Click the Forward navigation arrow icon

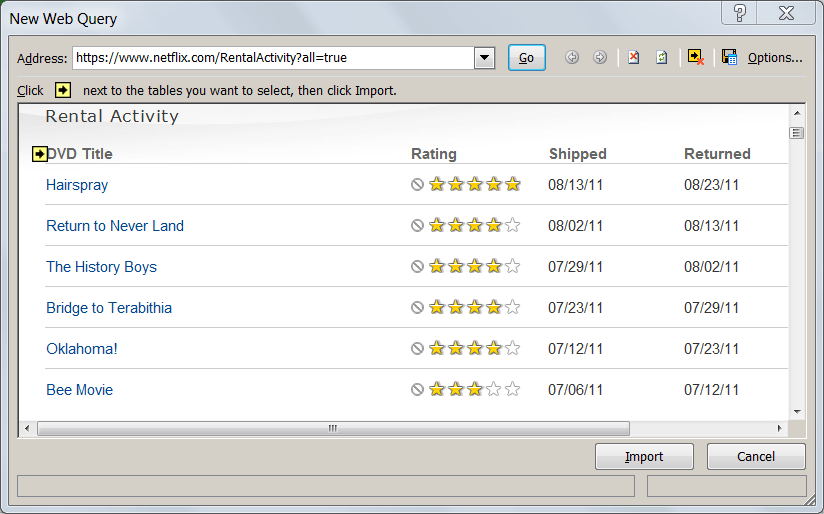[x=600, y=57]
